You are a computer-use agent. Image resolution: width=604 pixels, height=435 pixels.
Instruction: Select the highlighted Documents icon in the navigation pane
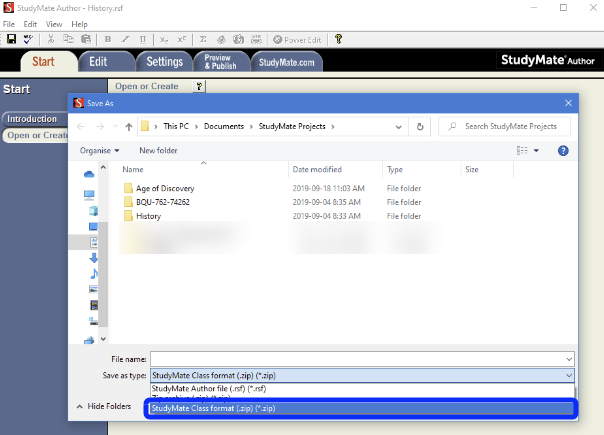tap(94, 242)
